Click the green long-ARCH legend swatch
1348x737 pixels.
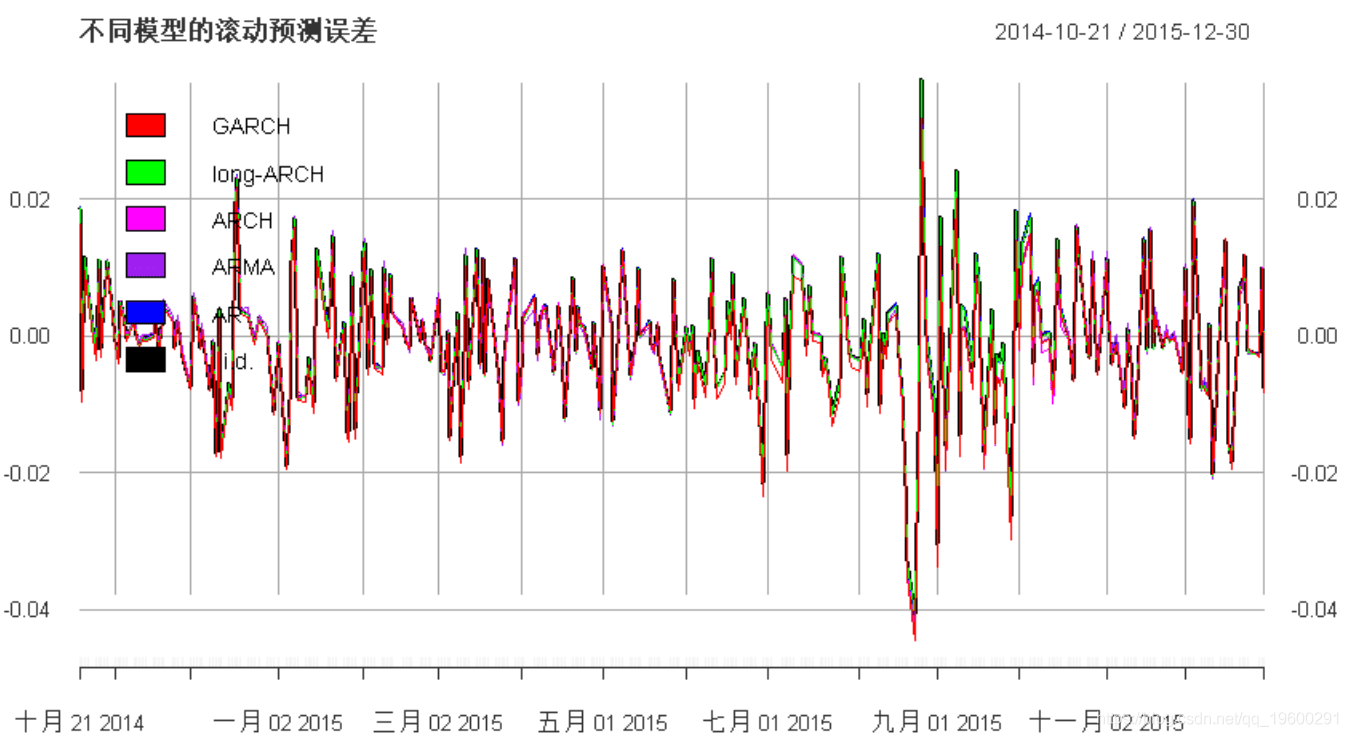click(x=145, y=173)
